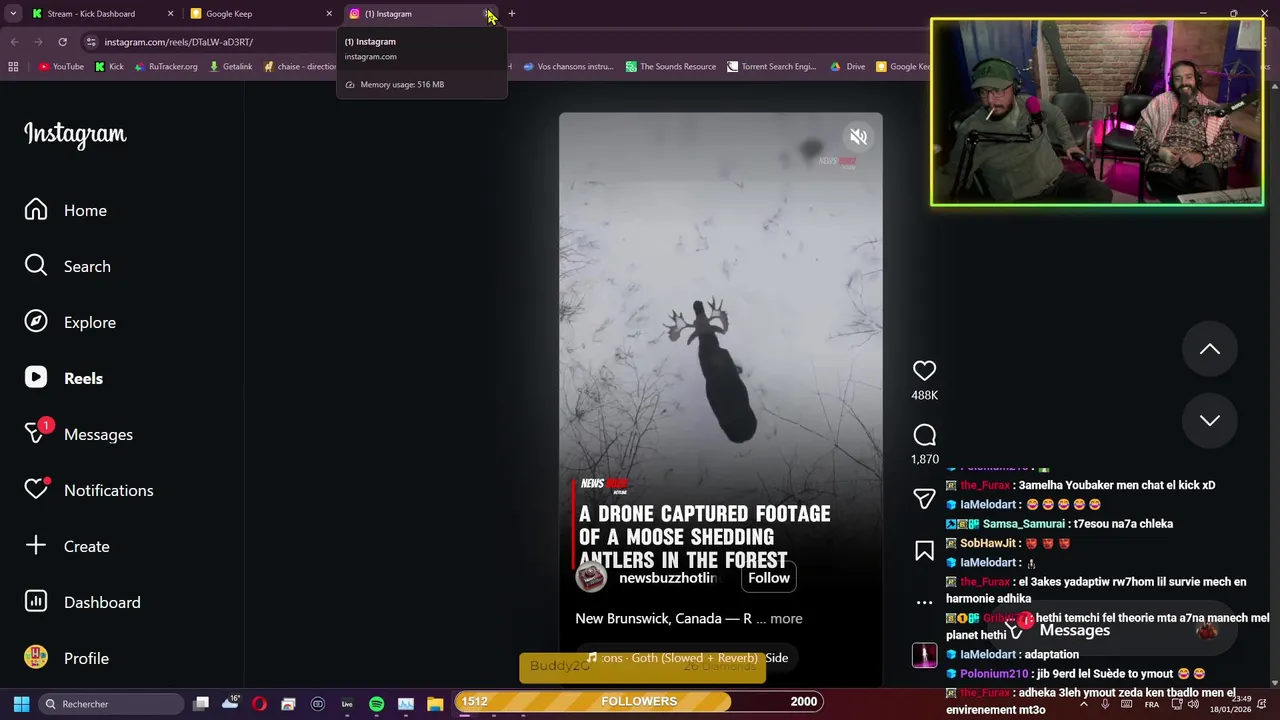Open the Torrent Search Engine bookmark
The height and width of the screenshot is (720, 1280).
pyautogui.click(x=772, y=67)
